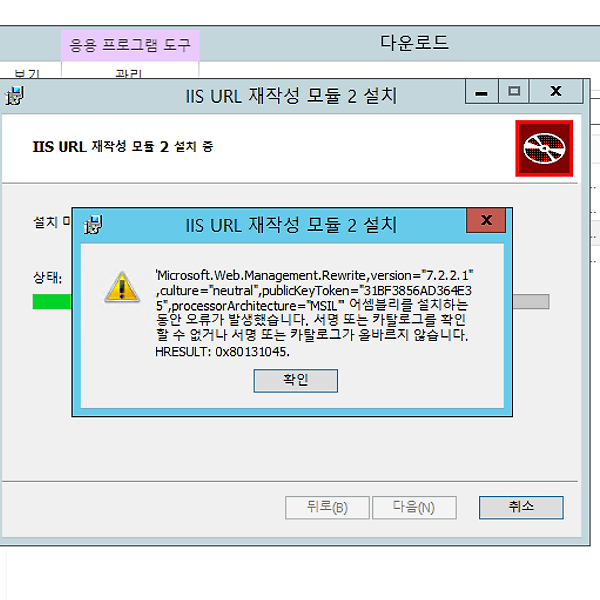Select the 관리 ribbon tab
The width and height of the screenshot is (600, 600).
pos(129,73)
